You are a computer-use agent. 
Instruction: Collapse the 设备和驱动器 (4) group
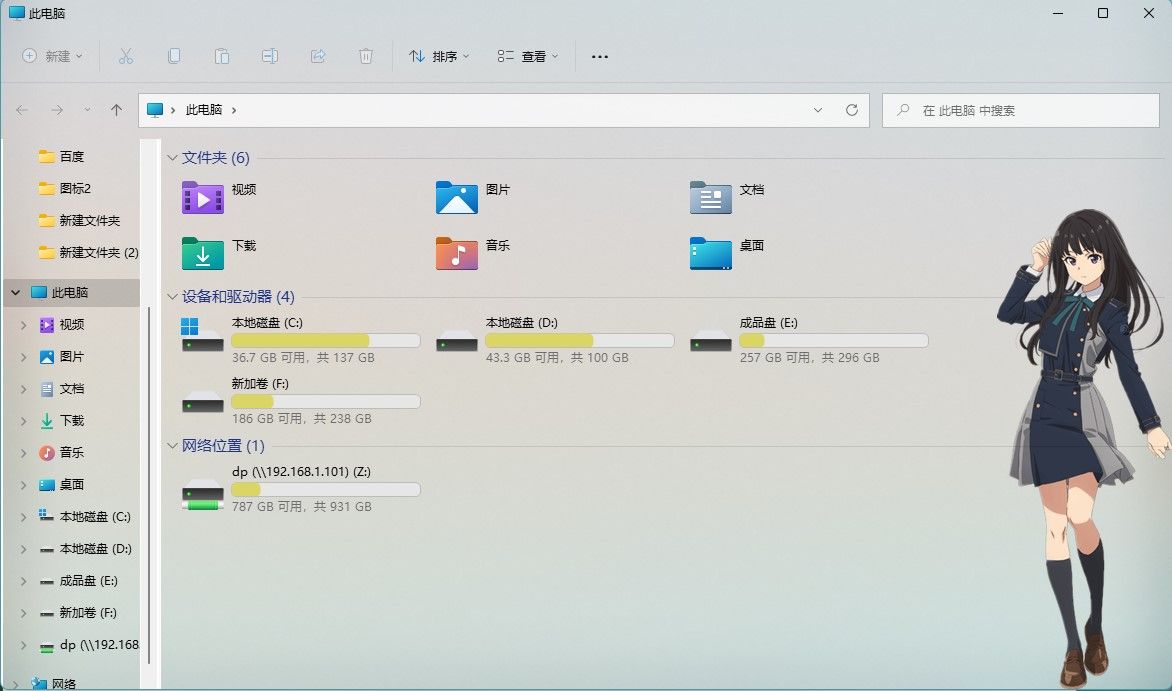pyautogui.click(x=172, y=297)
